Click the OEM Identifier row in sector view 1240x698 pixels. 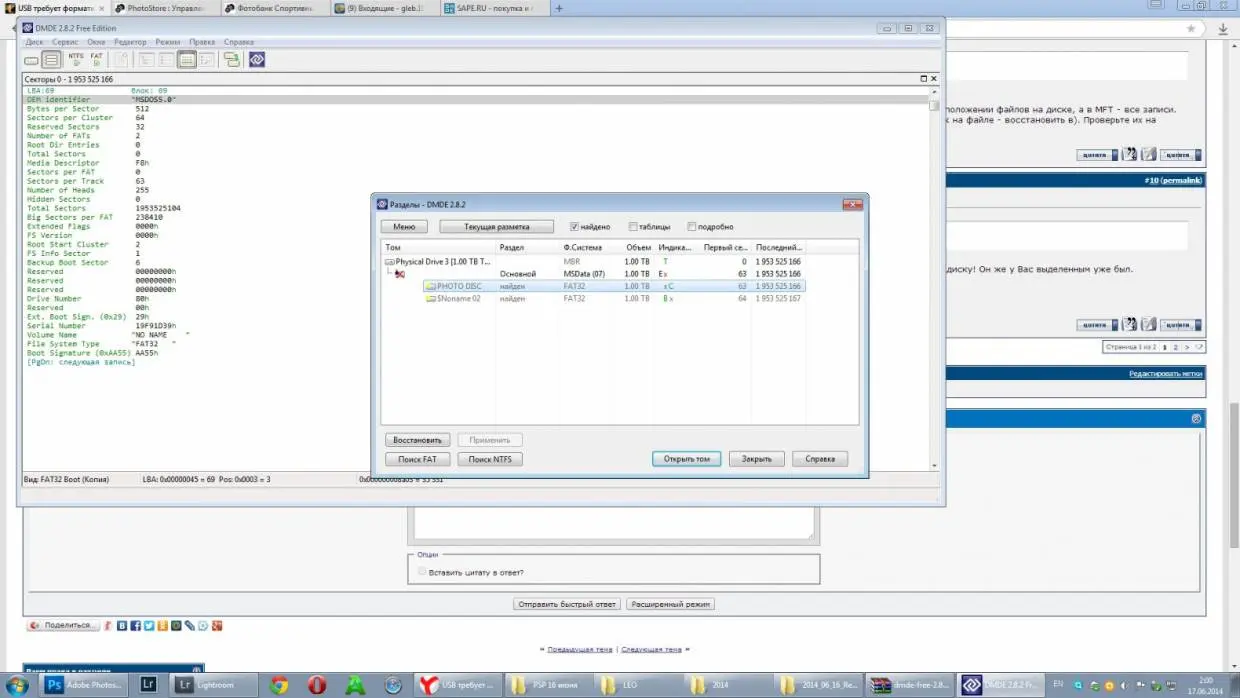(x=475, y=100)
